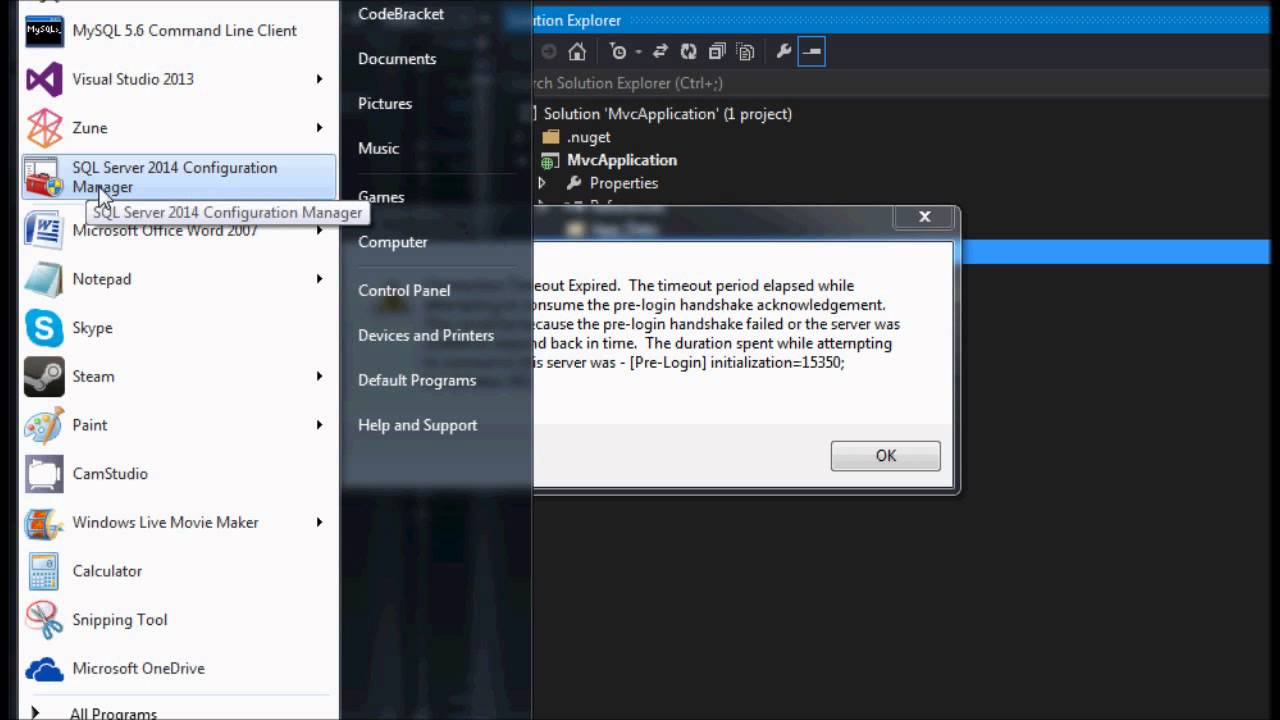The height and width of the screenshot is (720, 1280).
Task: Close the timeout error dialog
Action: 924,216
